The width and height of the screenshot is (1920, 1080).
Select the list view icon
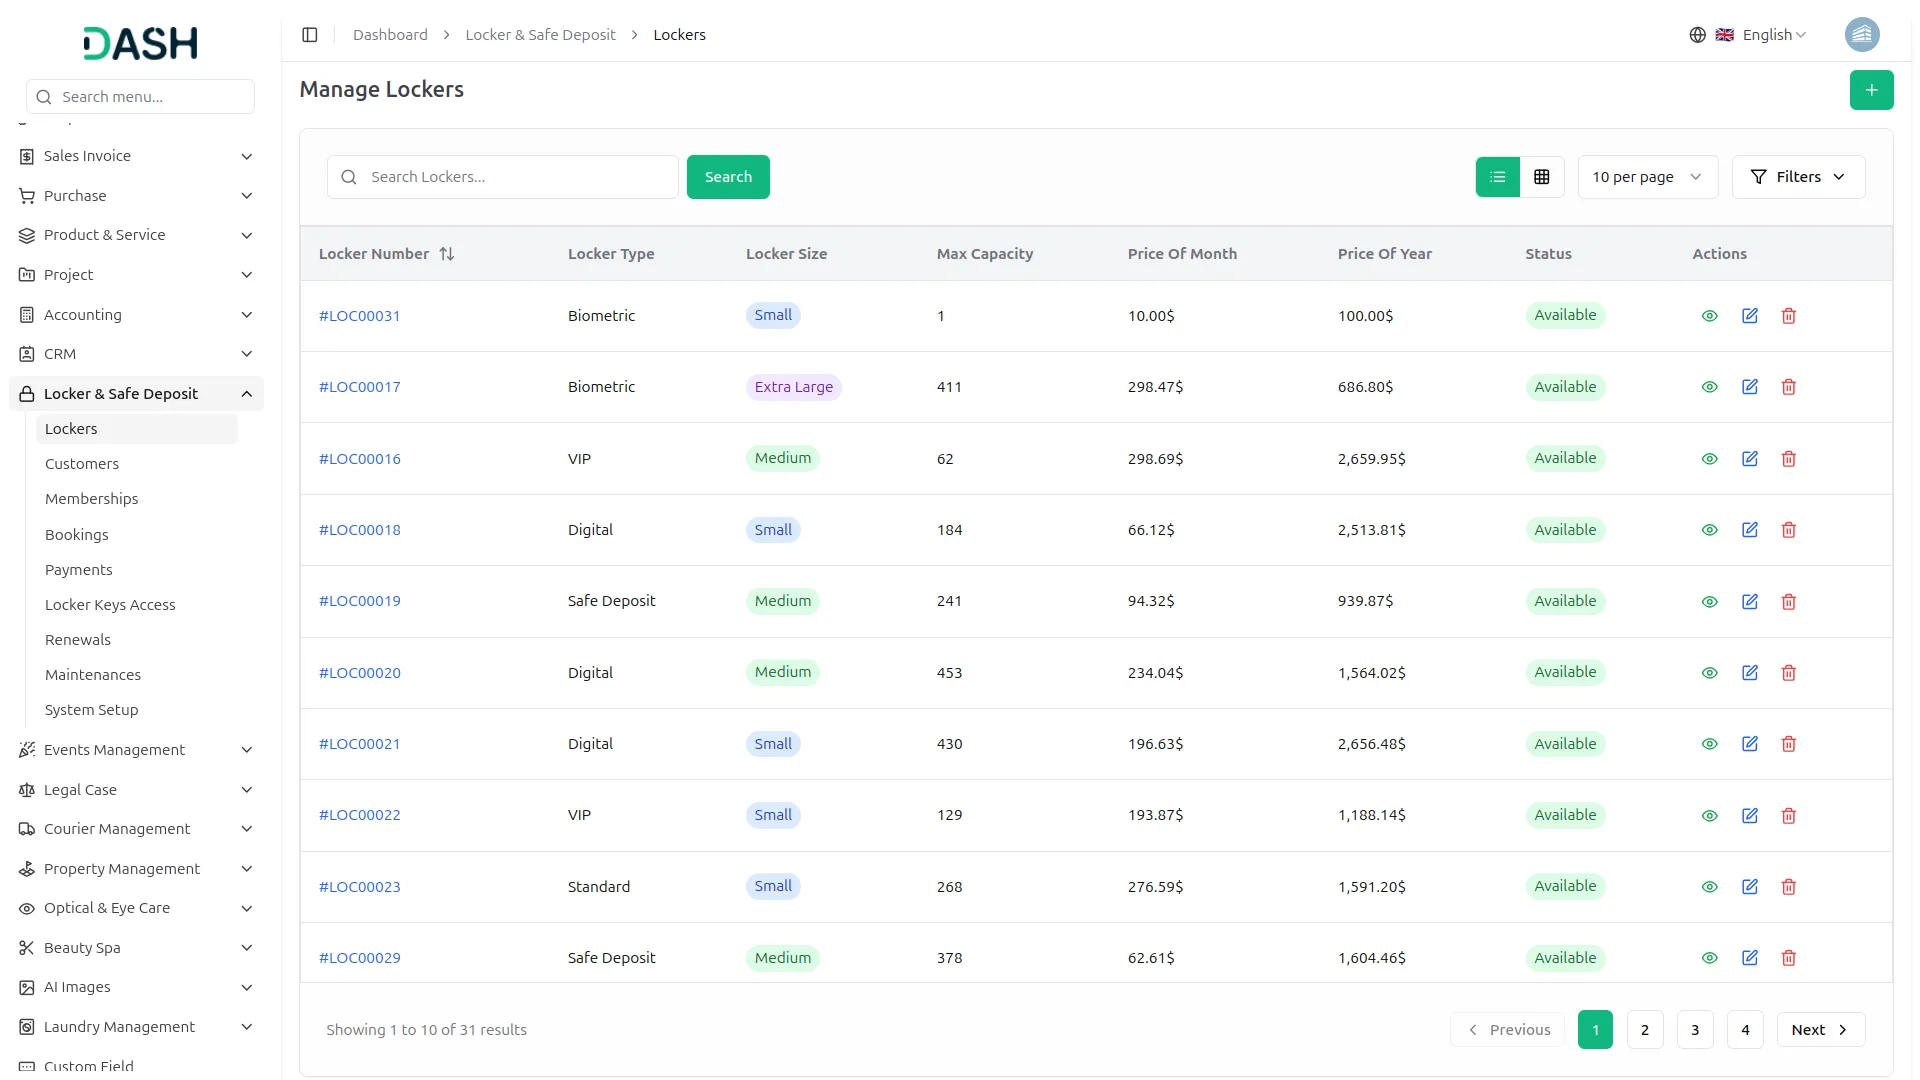tap(1496, 176)
